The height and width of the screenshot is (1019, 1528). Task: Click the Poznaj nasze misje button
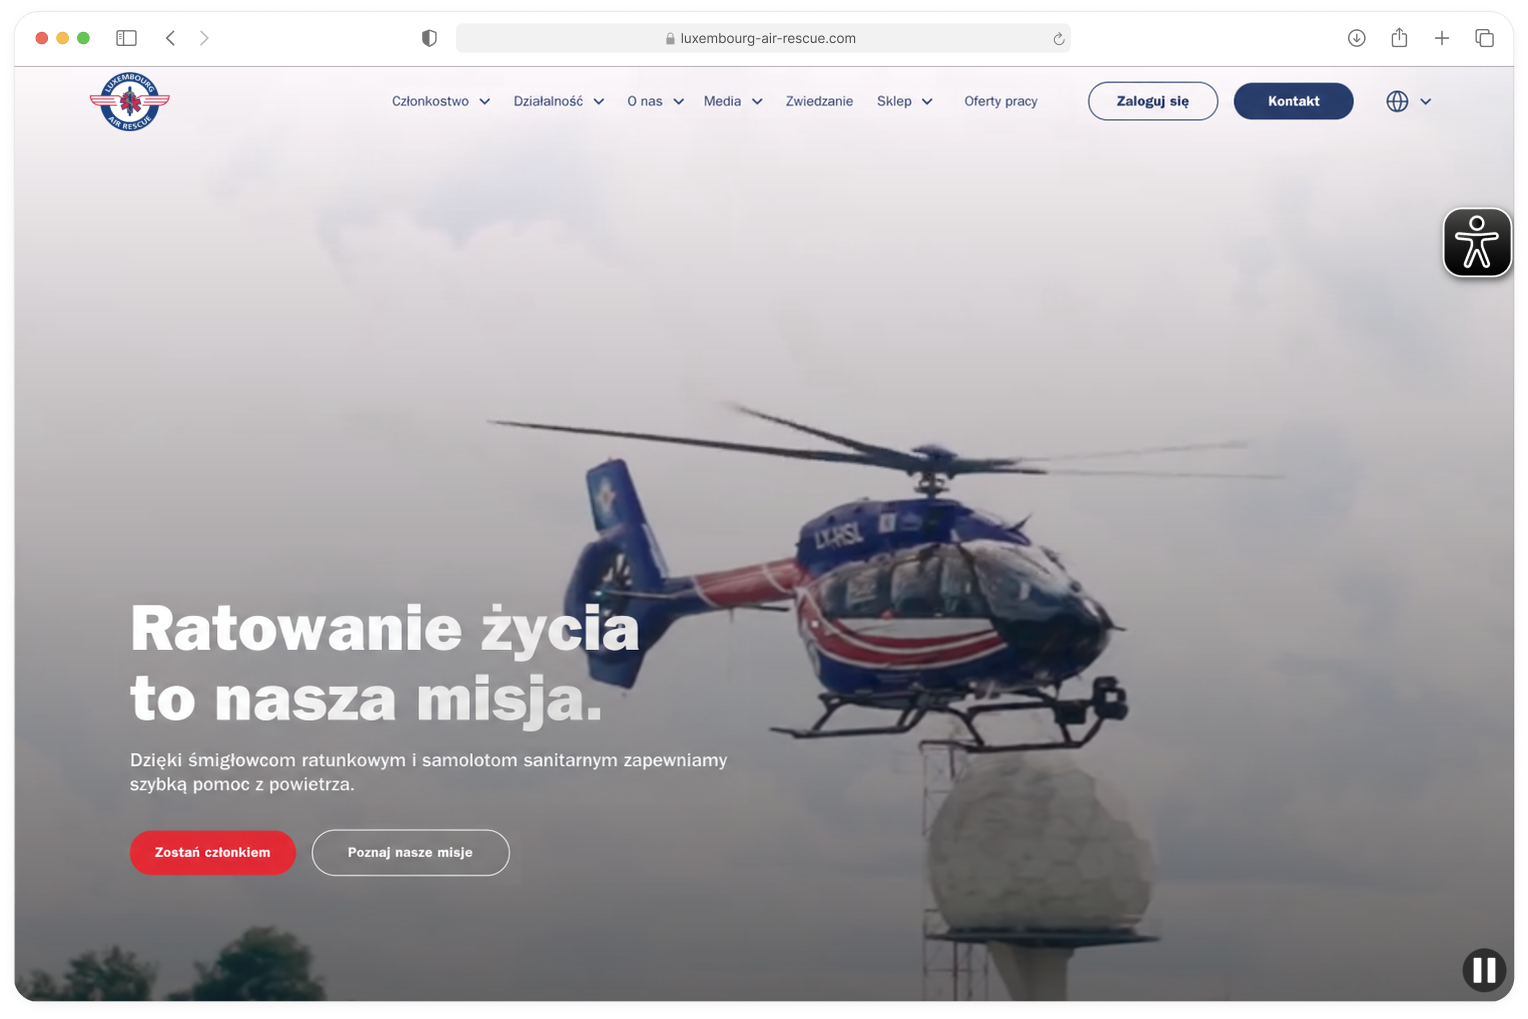(410, 853)
